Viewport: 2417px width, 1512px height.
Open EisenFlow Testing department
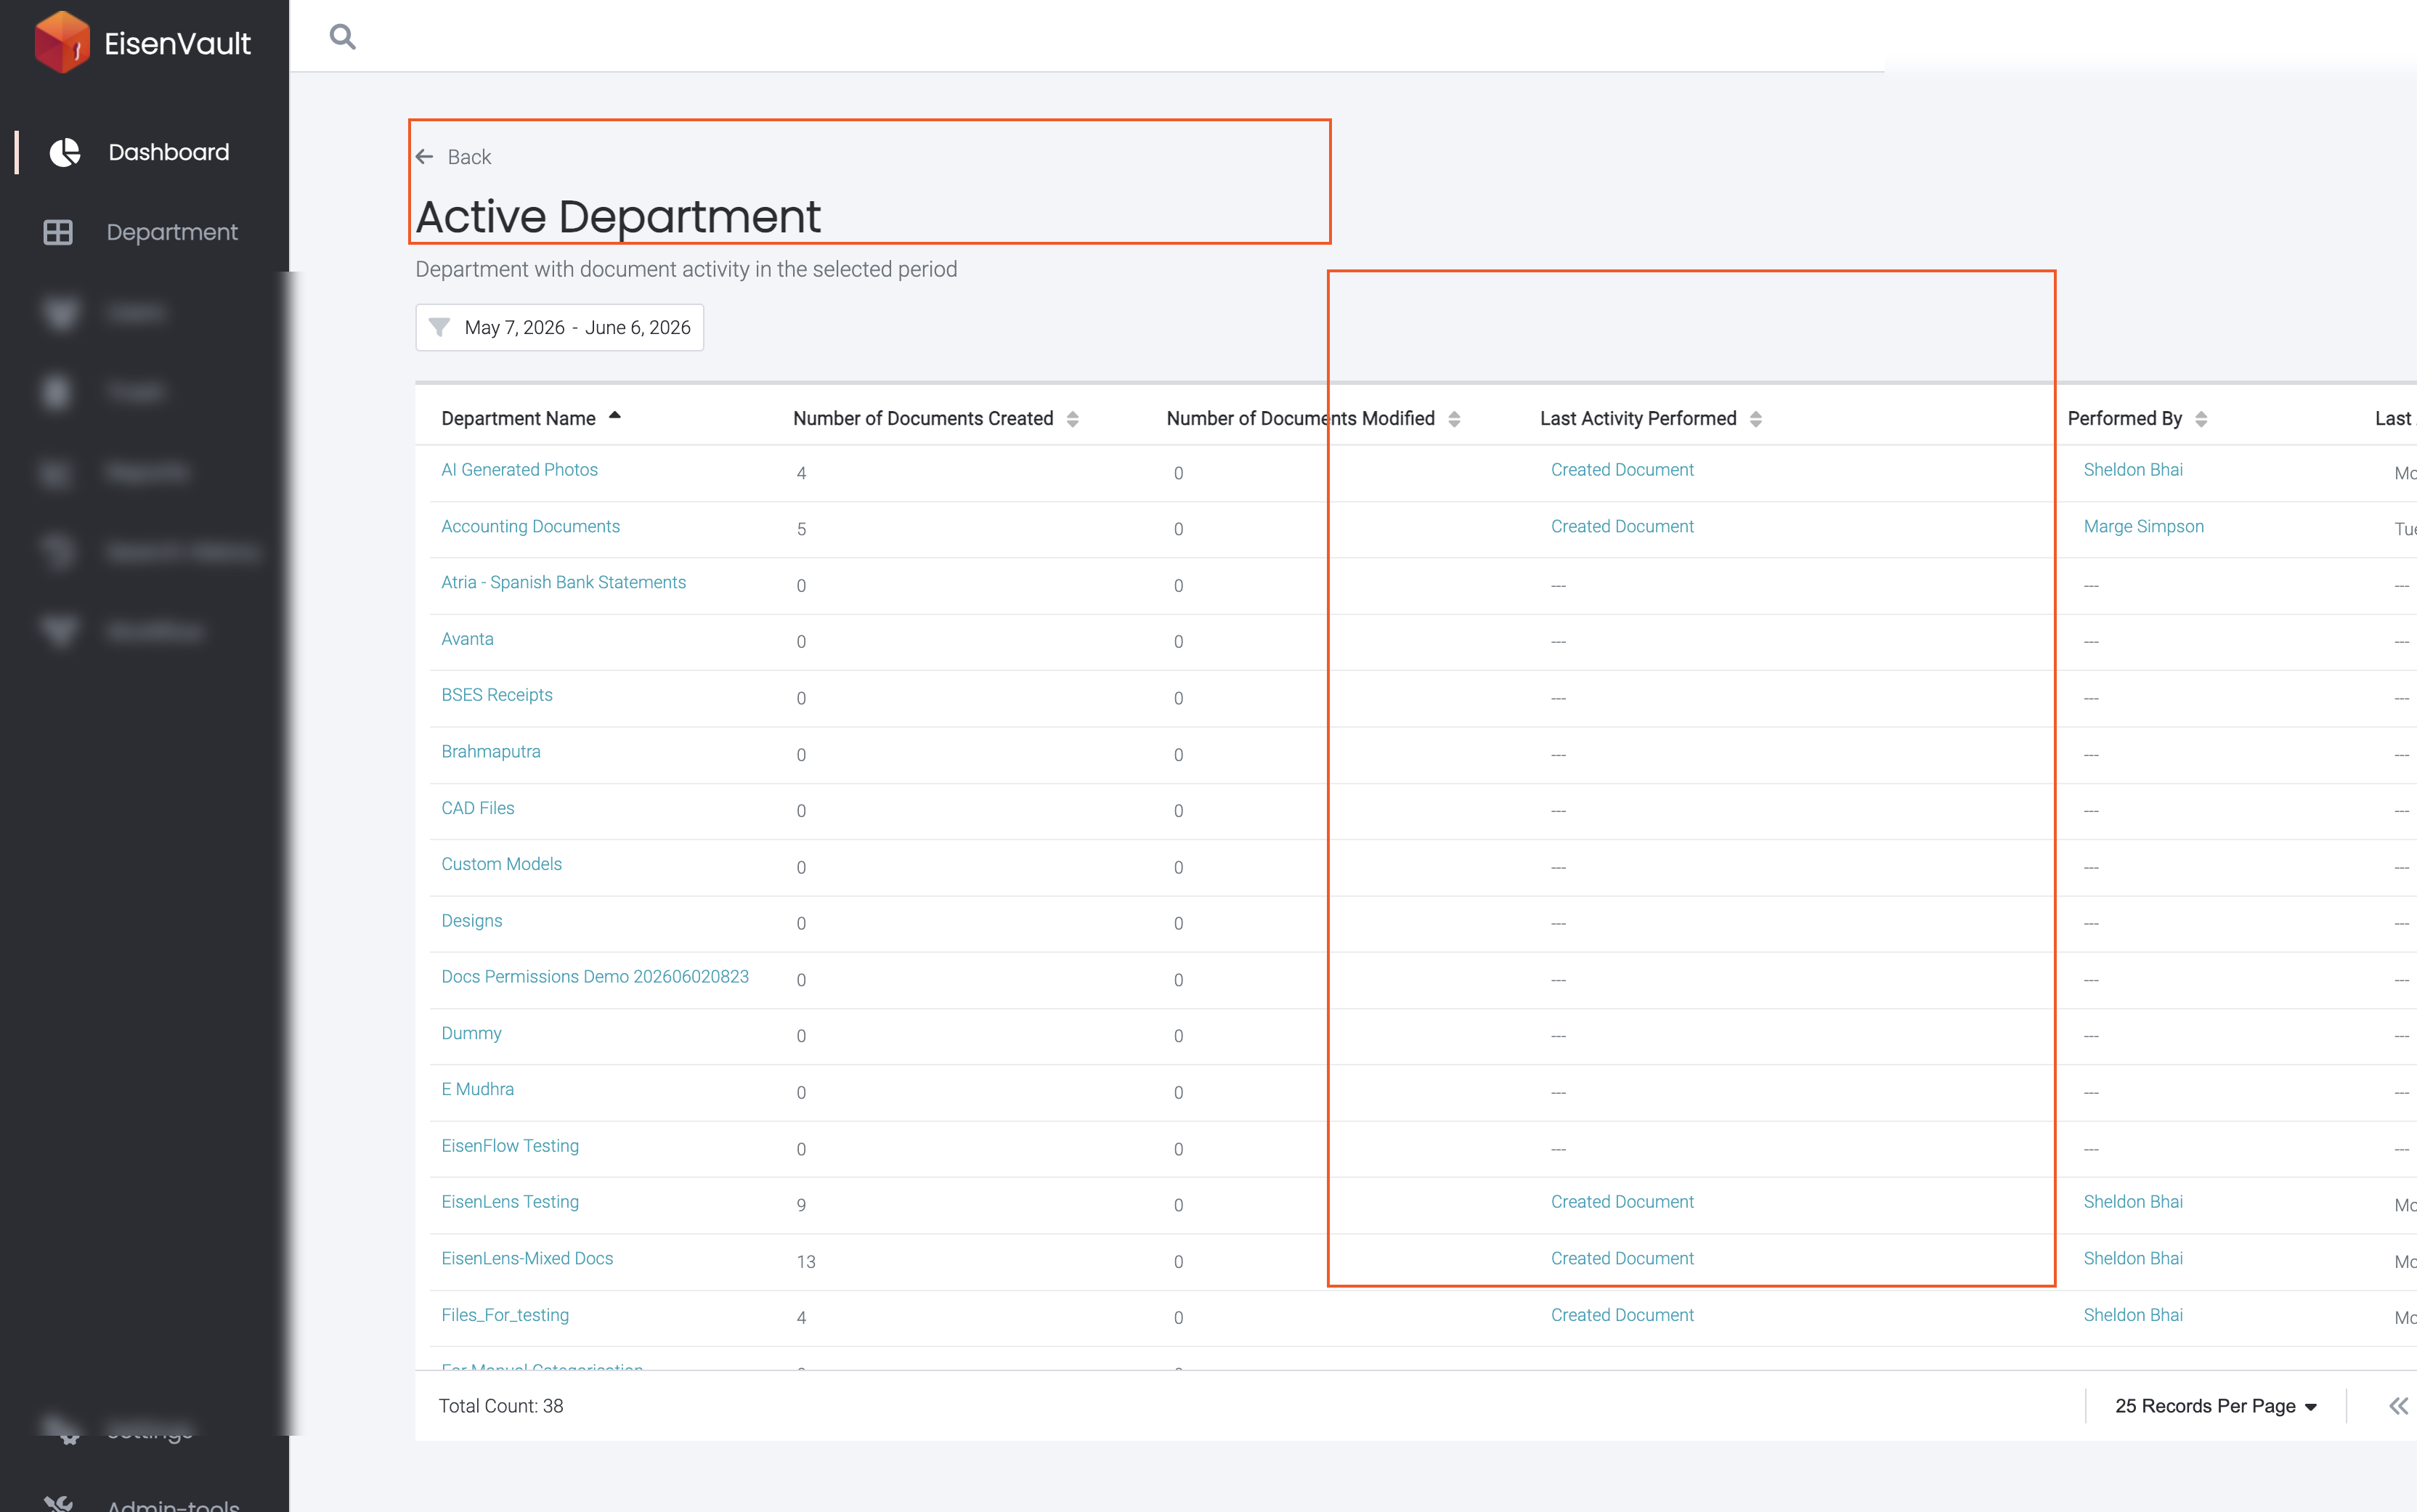point(509,1145)
